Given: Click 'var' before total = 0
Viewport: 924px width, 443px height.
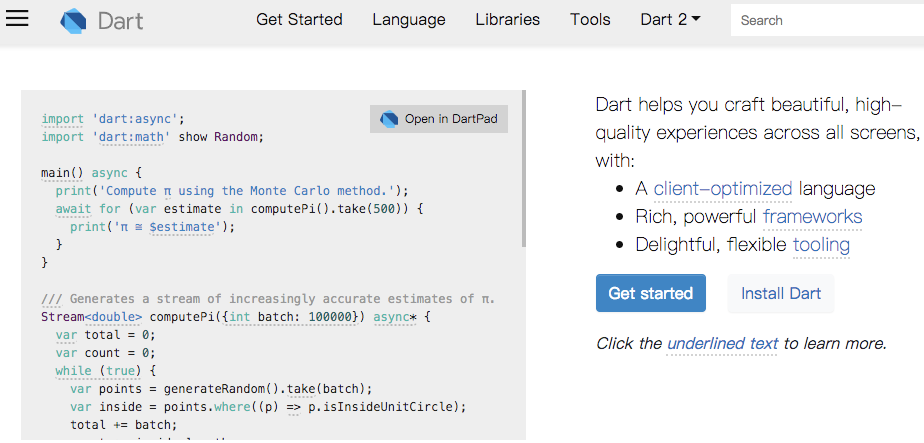Looking at the screenshot, I should pos(66,335).
